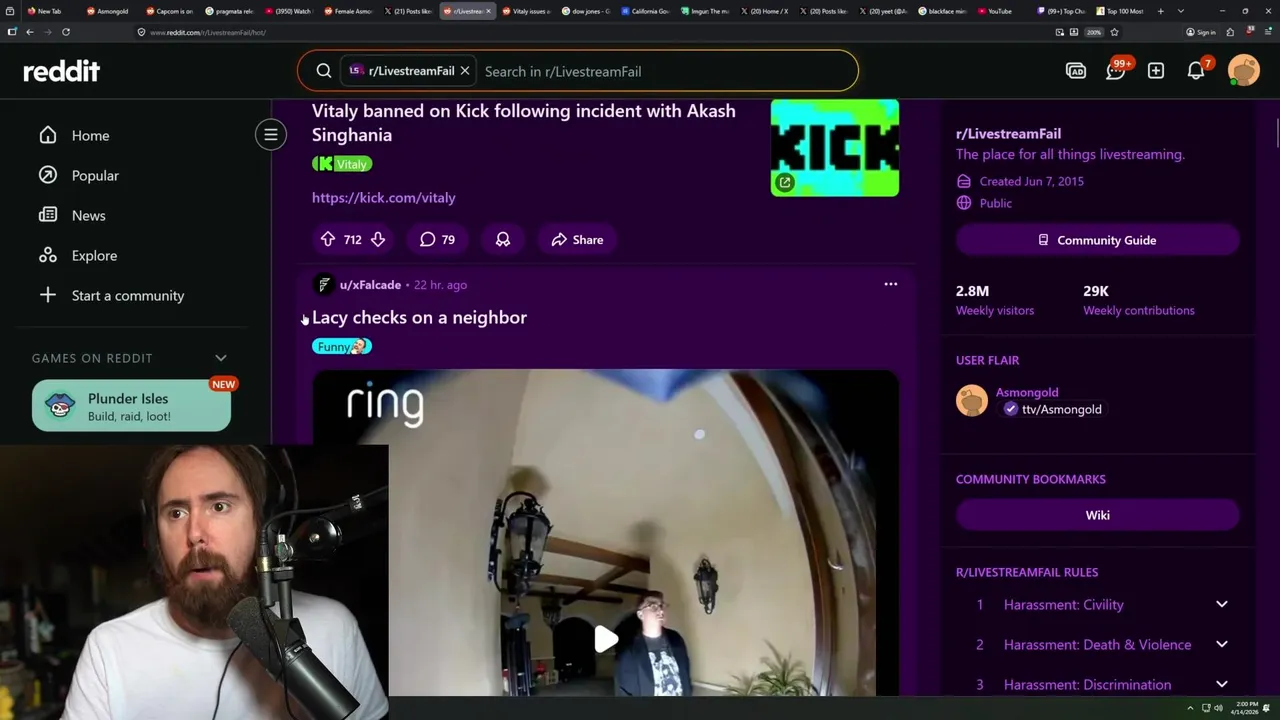Upvote the Vitaly banned post
Image resolution: width=1280 pixels, height=720 pixels.
pyautogui.click(x=327, y=240)
